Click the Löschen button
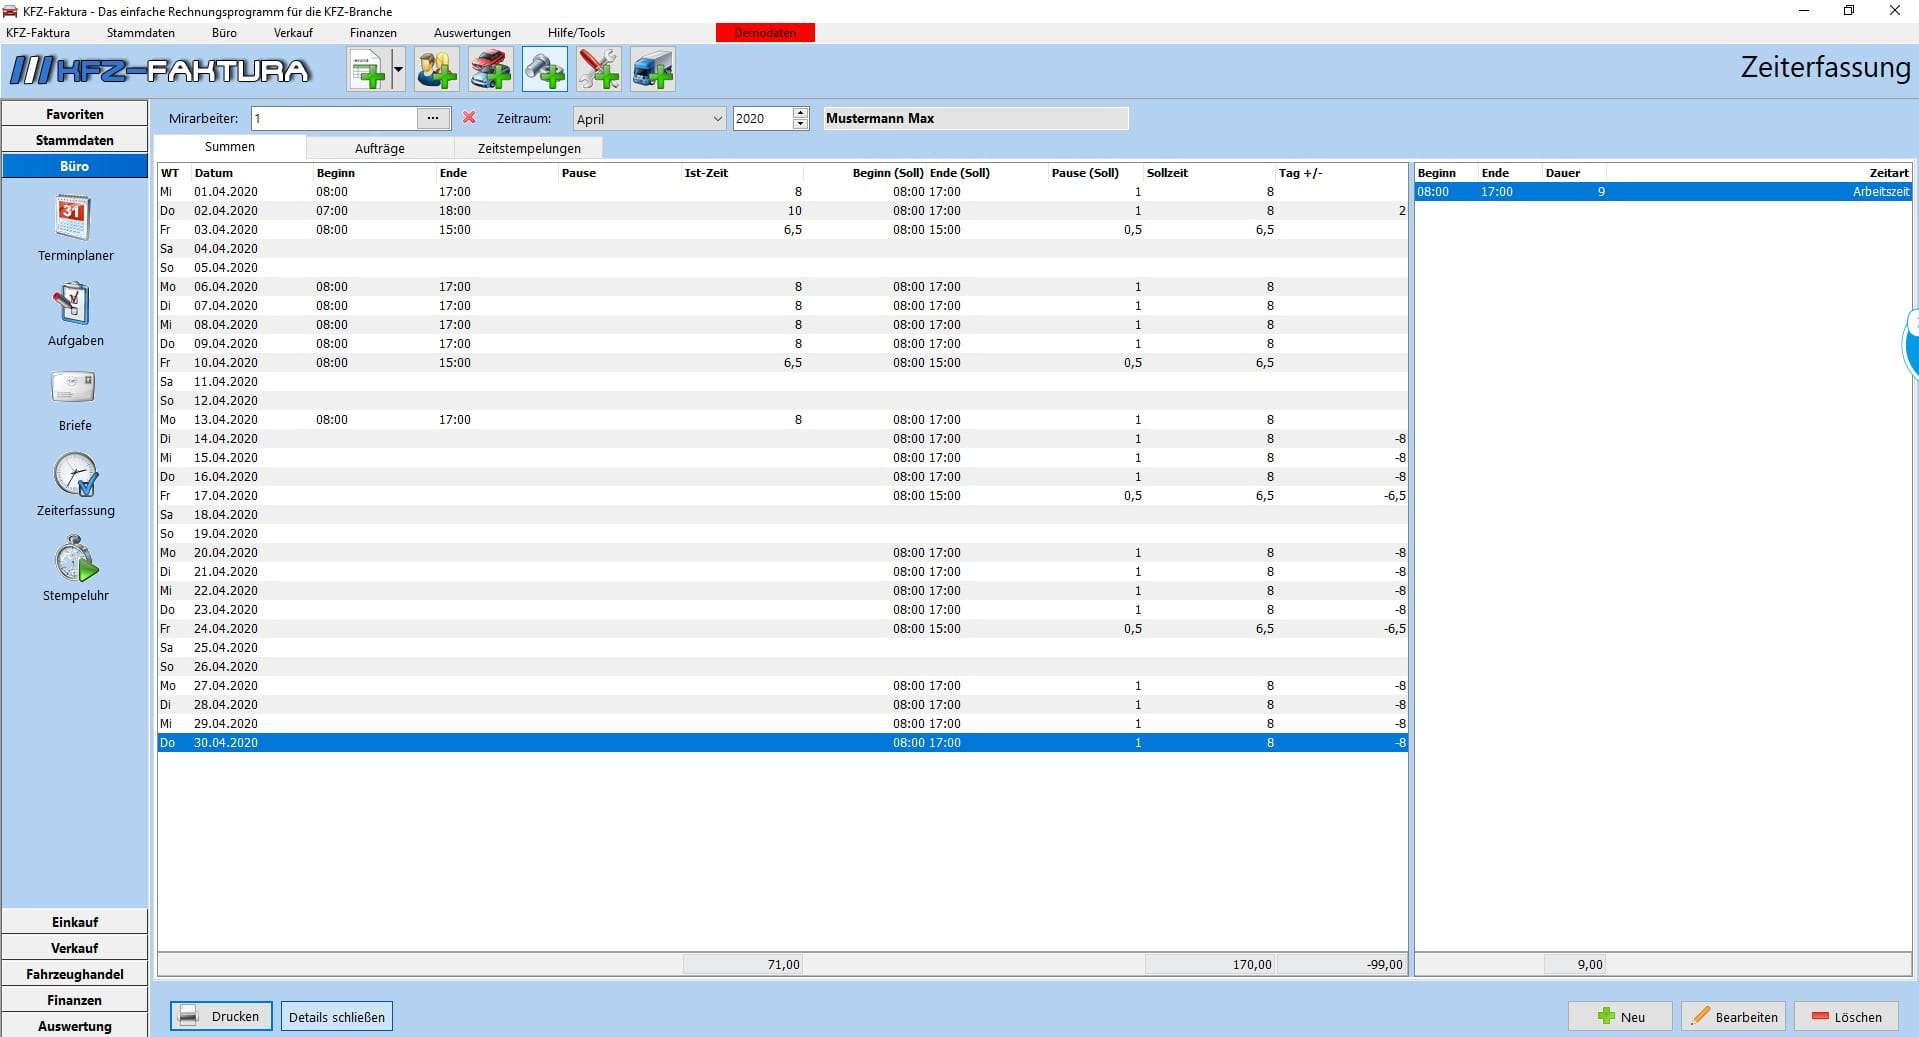This screenshot has width=1919, height=1037. click(x=1847, y=1017)
